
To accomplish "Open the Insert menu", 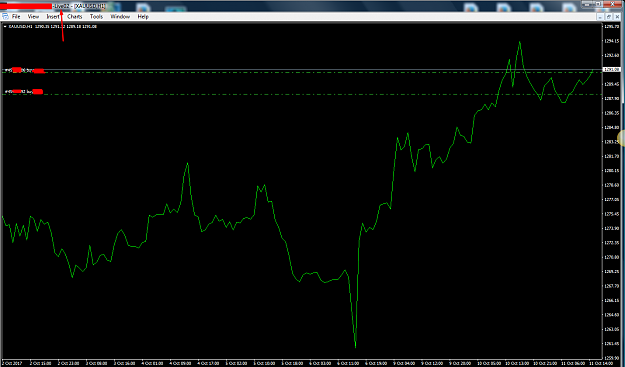I will 53,17.
